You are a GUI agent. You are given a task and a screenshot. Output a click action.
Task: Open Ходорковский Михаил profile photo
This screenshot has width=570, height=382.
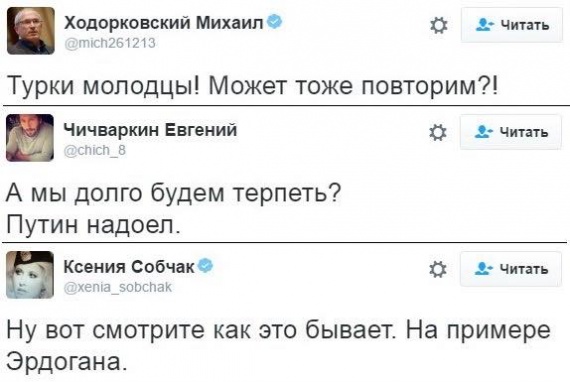coord(31,31)
